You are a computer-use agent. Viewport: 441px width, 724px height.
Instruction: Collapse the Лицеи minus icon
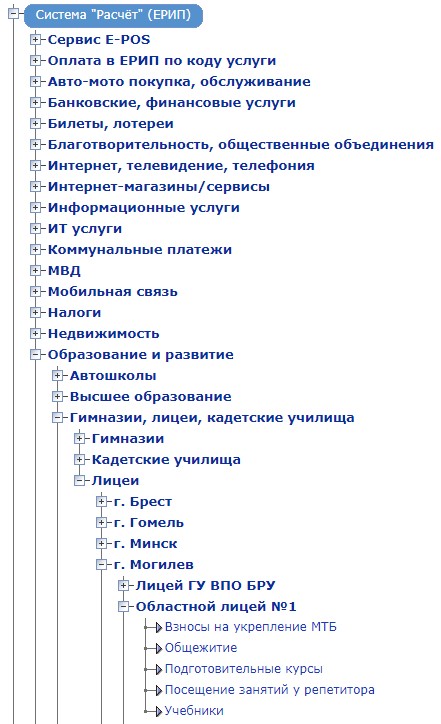pyautogui.click(x=79, y=481)
